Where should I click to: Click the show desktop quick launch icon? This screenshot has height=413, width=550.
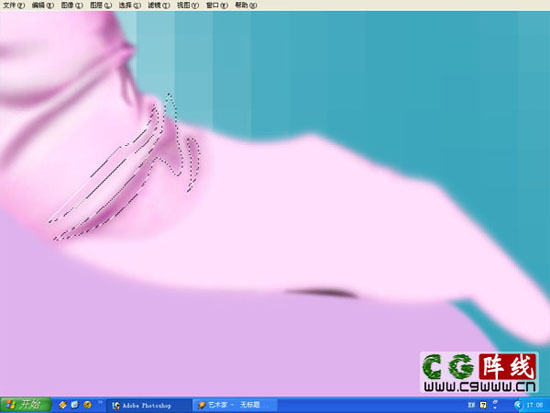click(75, 405)
